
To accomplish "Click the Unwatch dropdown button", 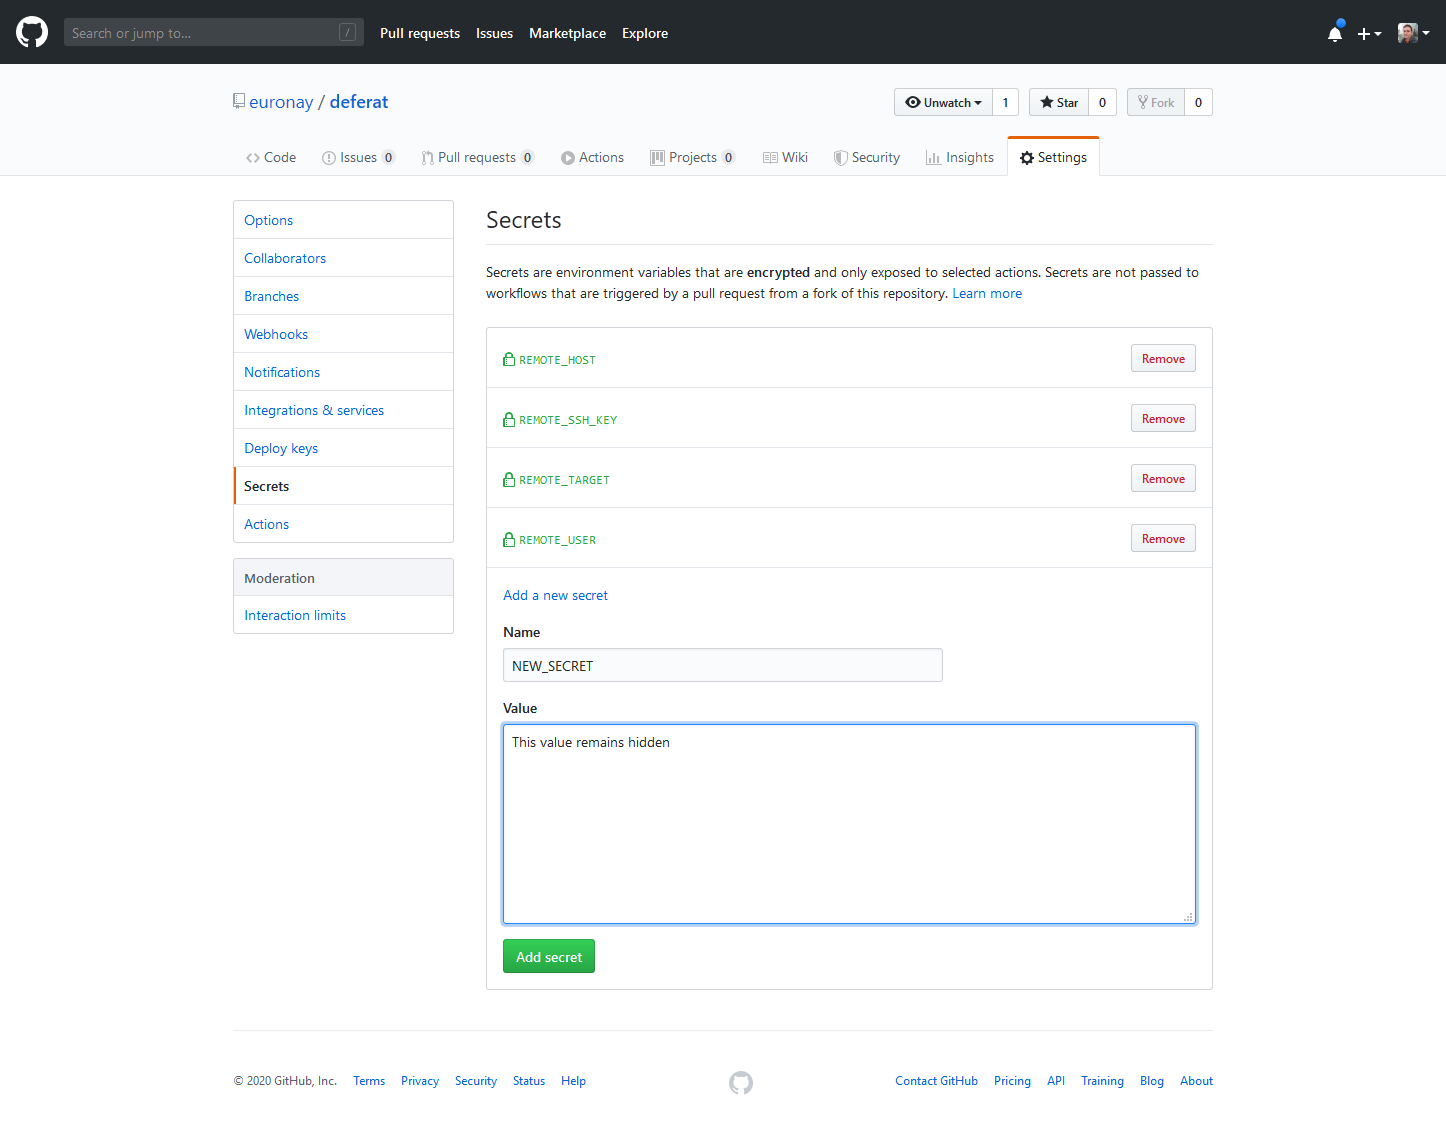I will (943, 102).
